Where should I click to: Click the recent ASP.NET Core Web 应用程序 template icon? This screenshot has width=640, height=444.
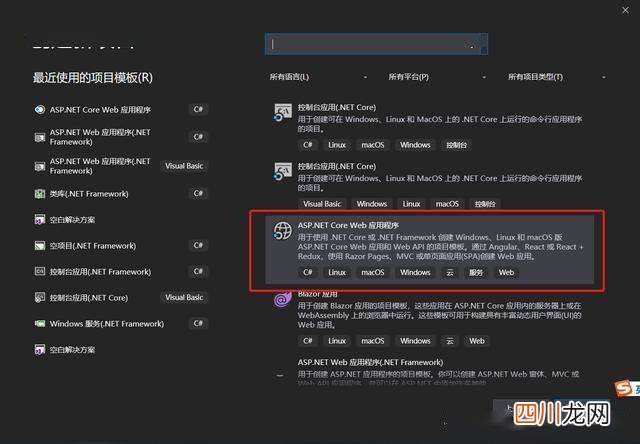[40, 109]
